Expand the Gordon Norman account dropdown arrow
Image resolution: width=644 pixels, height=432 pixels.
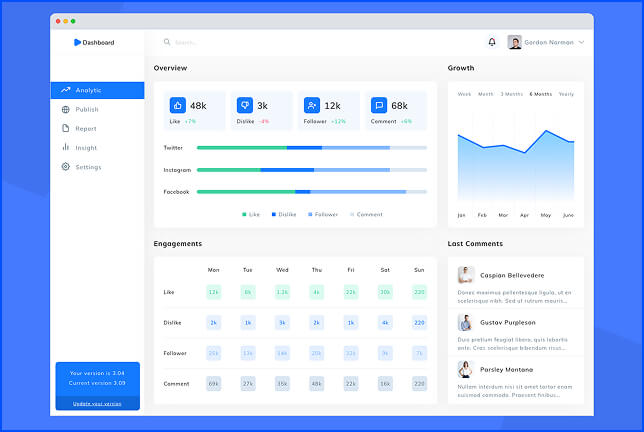[581, 42]
